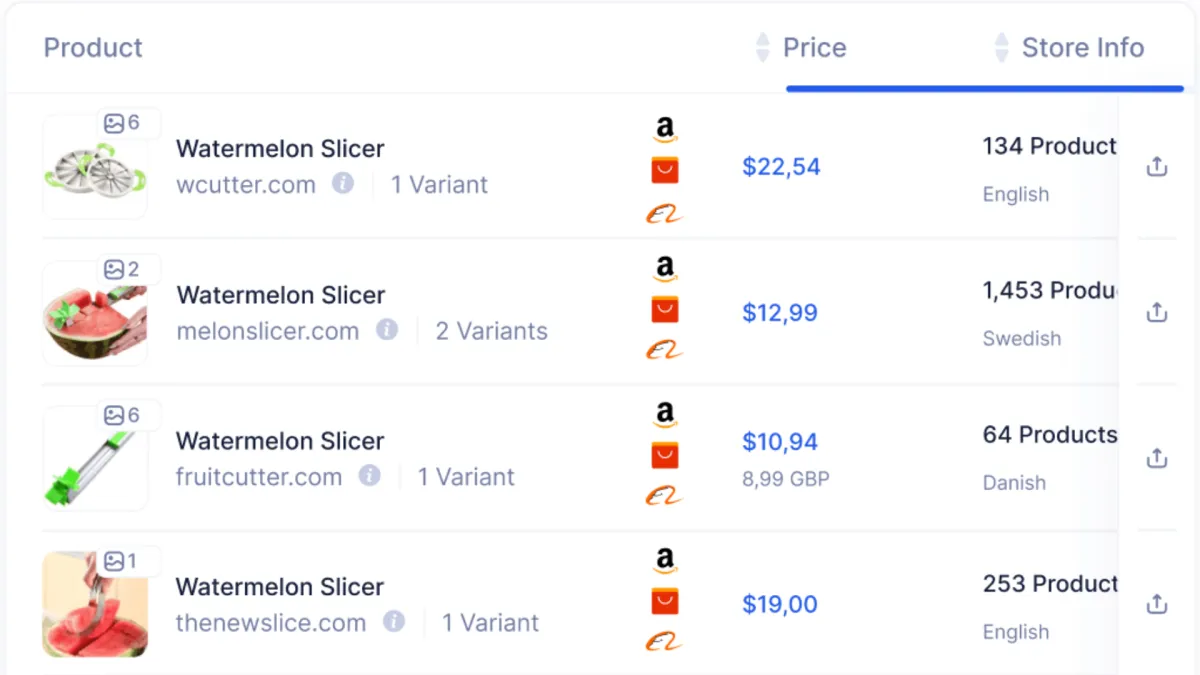Open AliExpress icon in melonslicer.com row
This screenshot has width=1200, height=675.
[665, 310]
